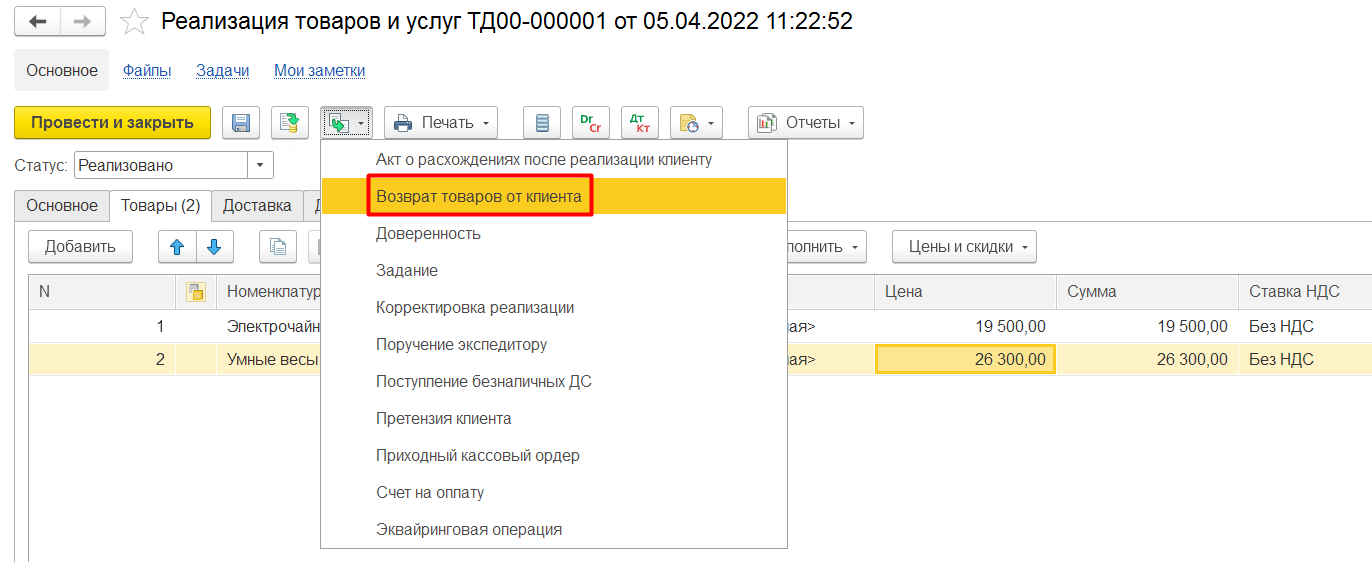The image size is (1372, 562).
Task: Move the row down with blue arrow
Action: coord(214,246)
